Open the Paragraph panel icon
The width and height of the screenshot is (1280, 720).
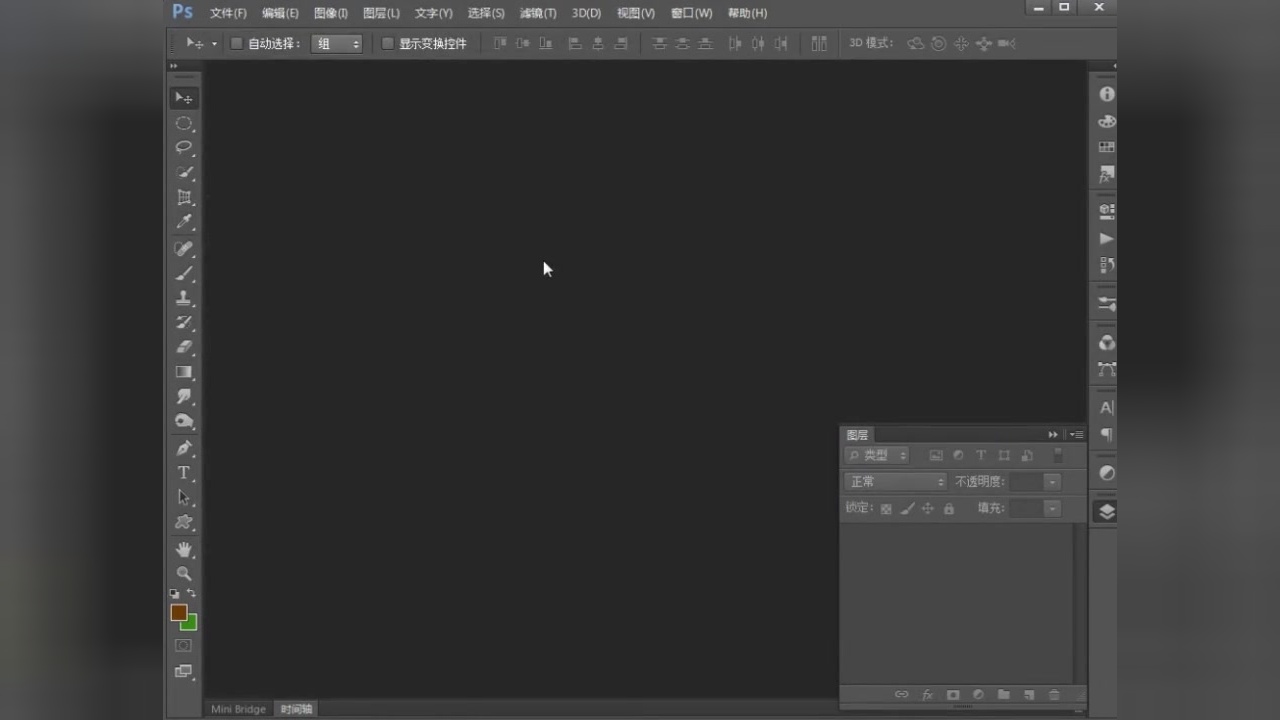1107,435
